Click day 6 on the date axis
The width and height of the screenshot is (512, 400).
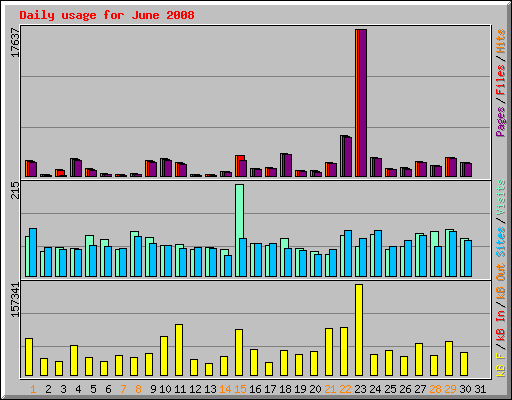pyautogui.click(x=108, y=389)
